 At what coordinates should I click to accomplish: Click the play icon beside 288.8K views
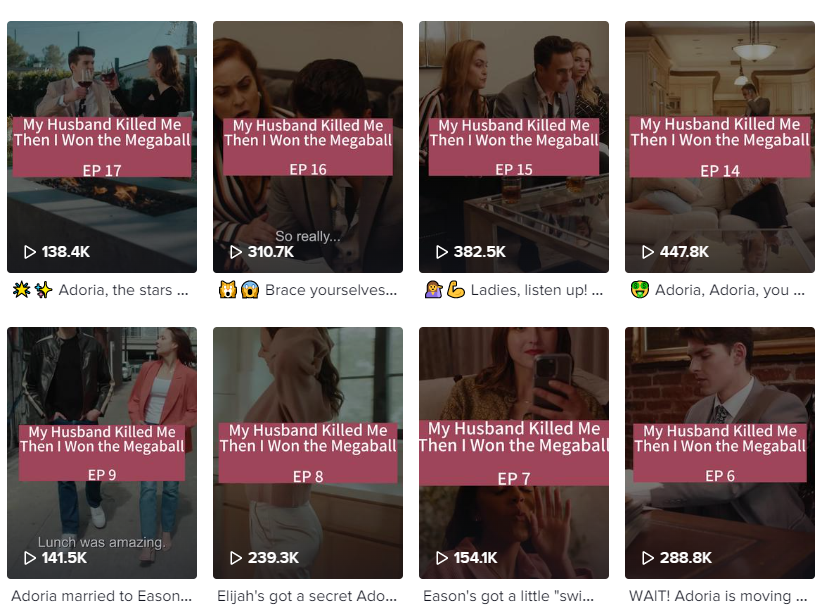point(647,558)
